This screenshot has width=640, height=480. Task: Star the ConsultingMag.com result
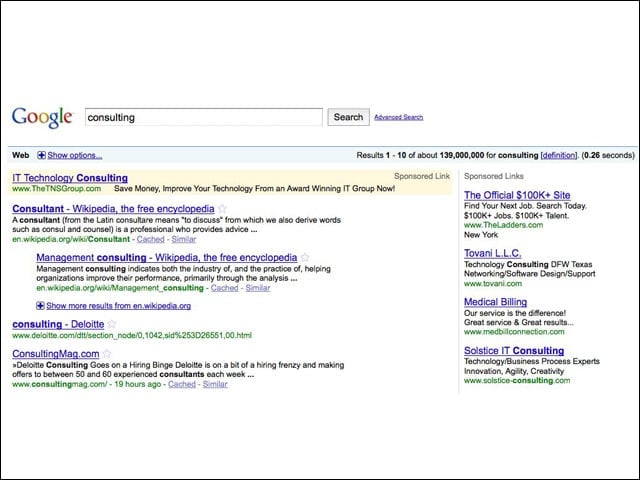pos(107,354)
